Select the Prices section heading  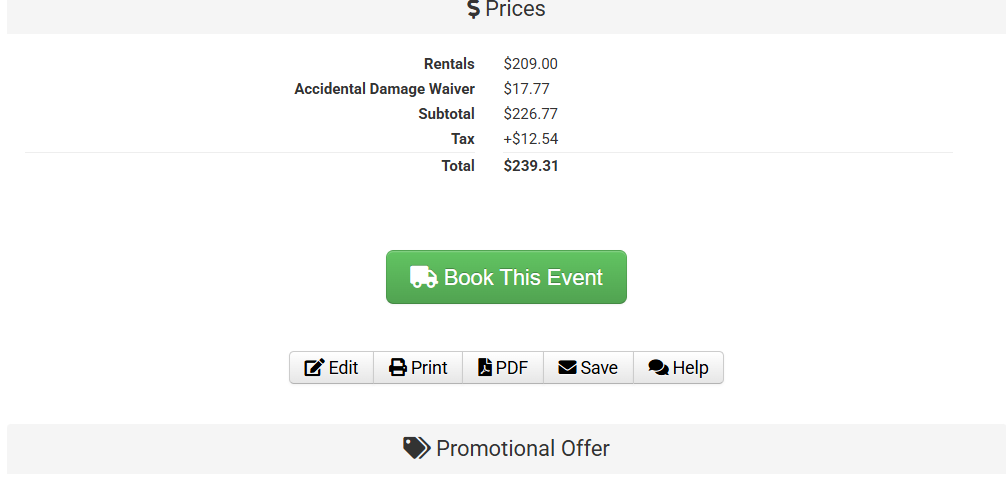point(515,10)
